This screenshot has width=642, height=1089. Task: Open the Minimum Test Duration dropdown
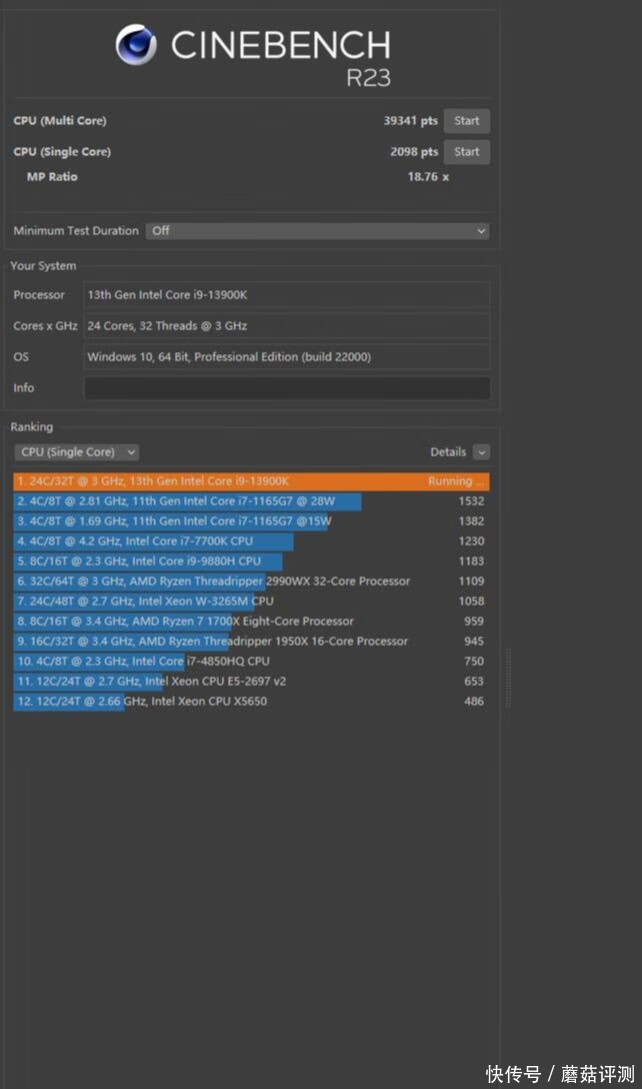(x=318, y=231)
